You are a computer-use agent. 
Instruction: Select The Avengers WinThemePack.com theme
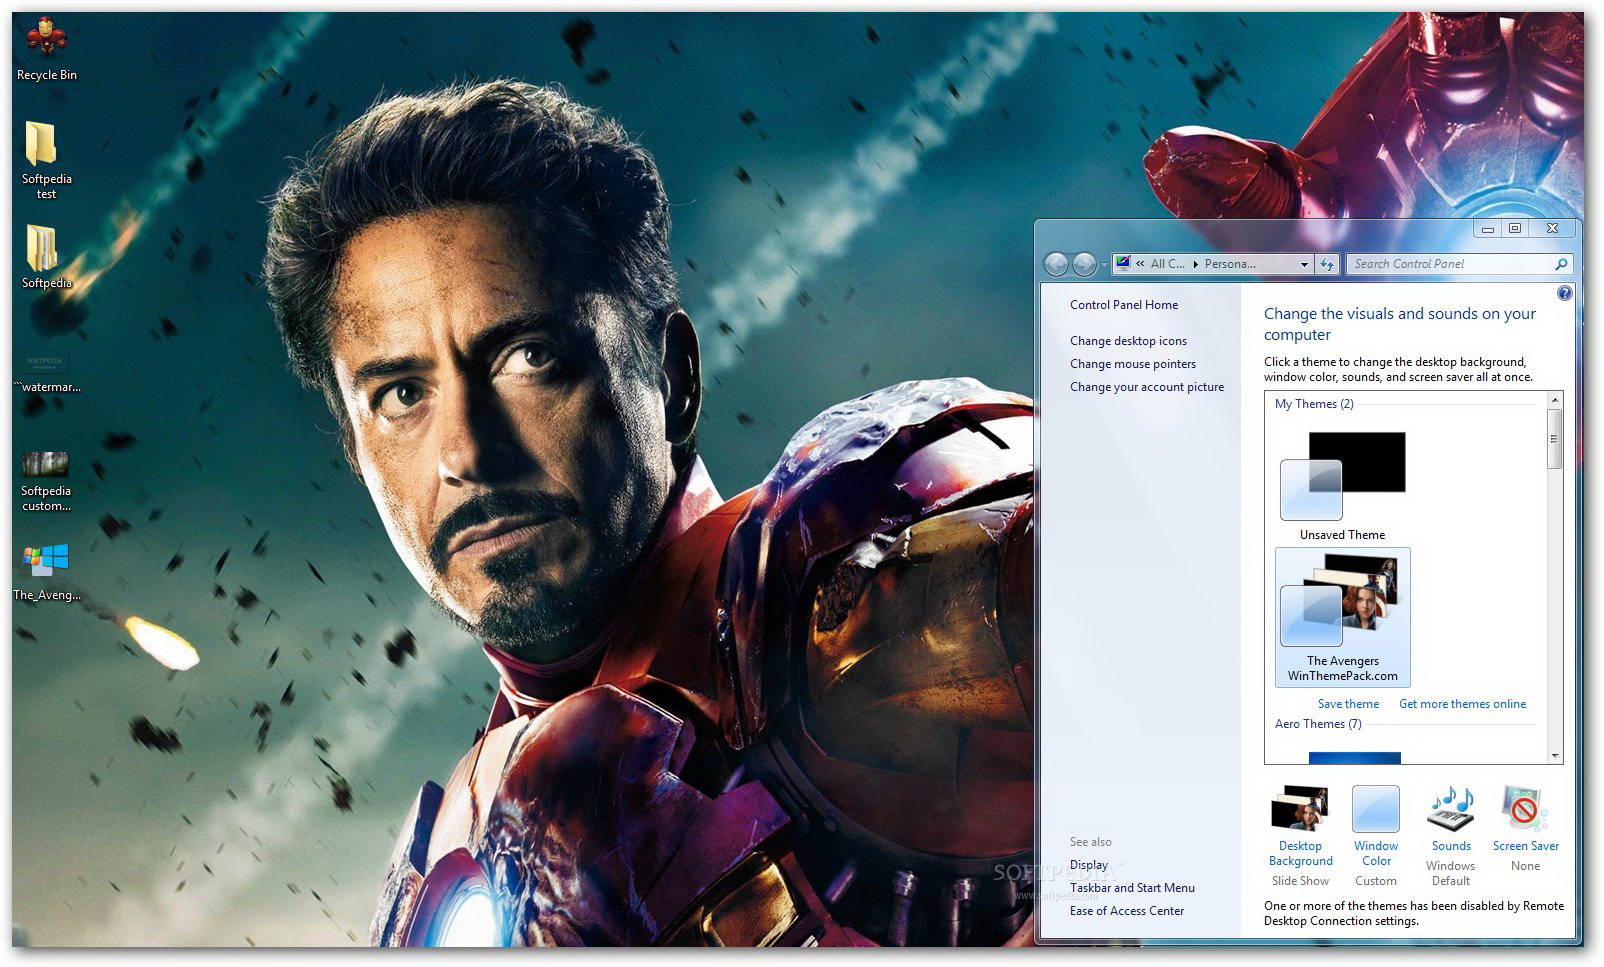[1342, 616]
